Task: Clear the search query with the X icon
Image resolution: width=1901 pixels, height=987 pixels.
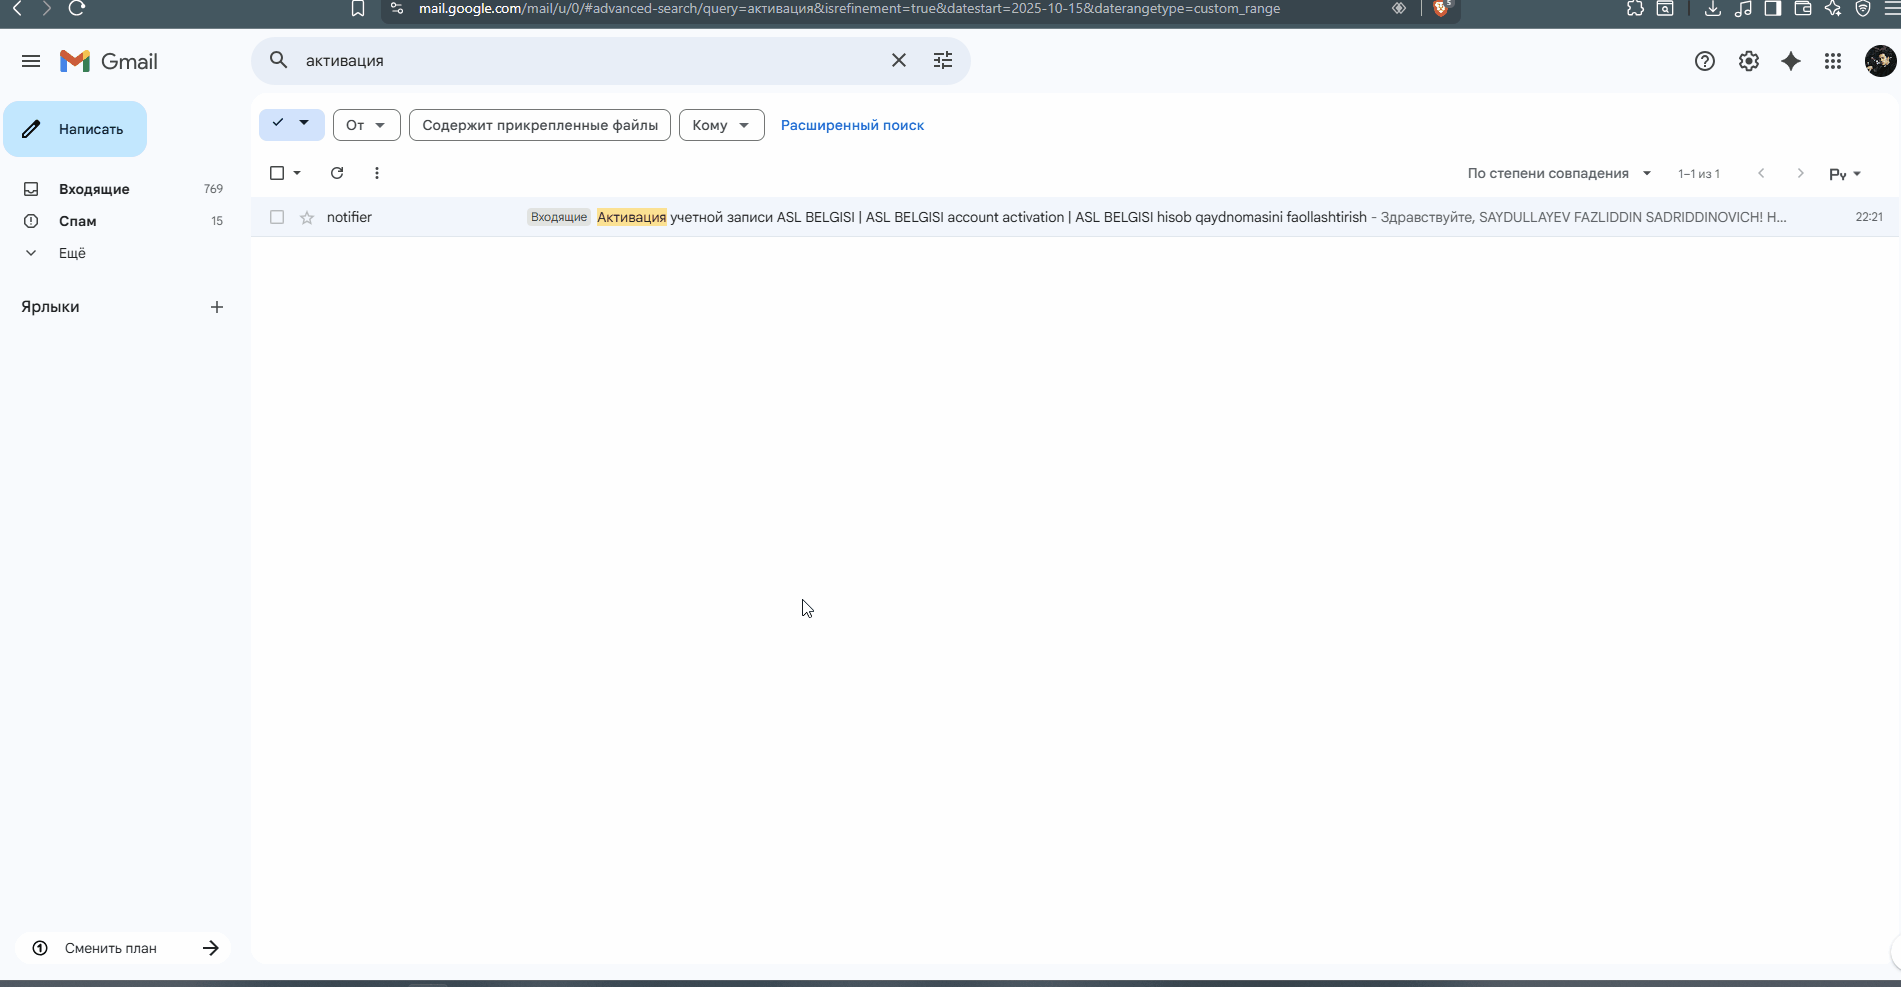Action: 898,60
